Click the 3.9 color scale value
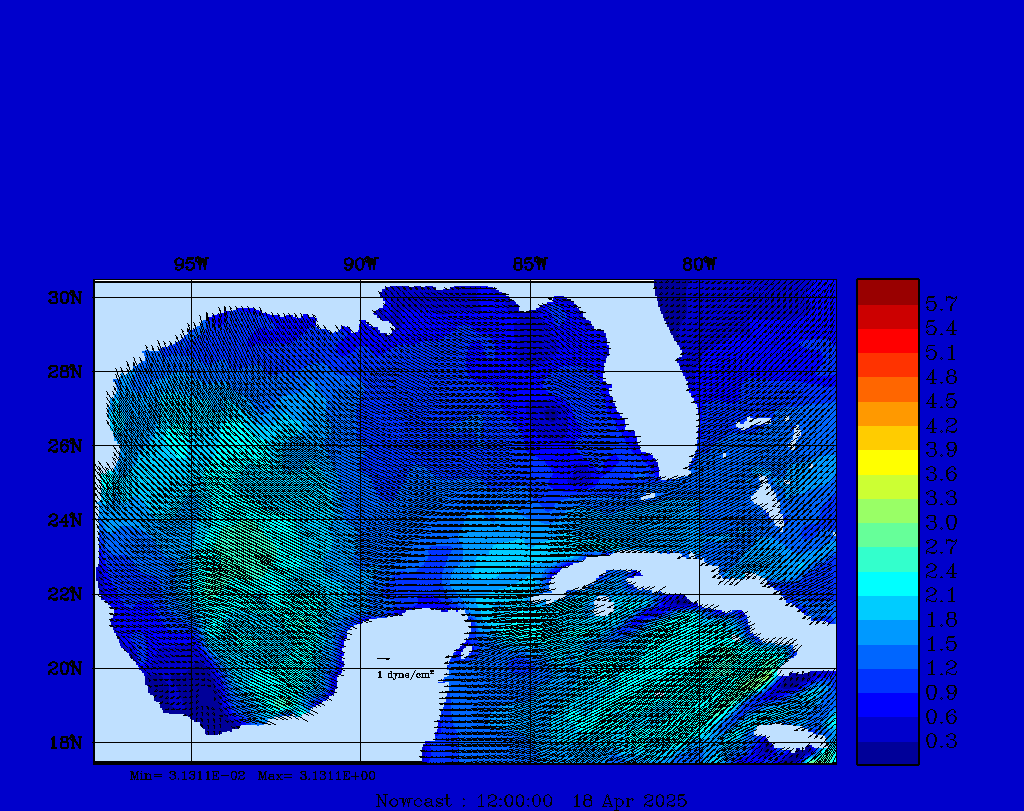 point(941,449)
